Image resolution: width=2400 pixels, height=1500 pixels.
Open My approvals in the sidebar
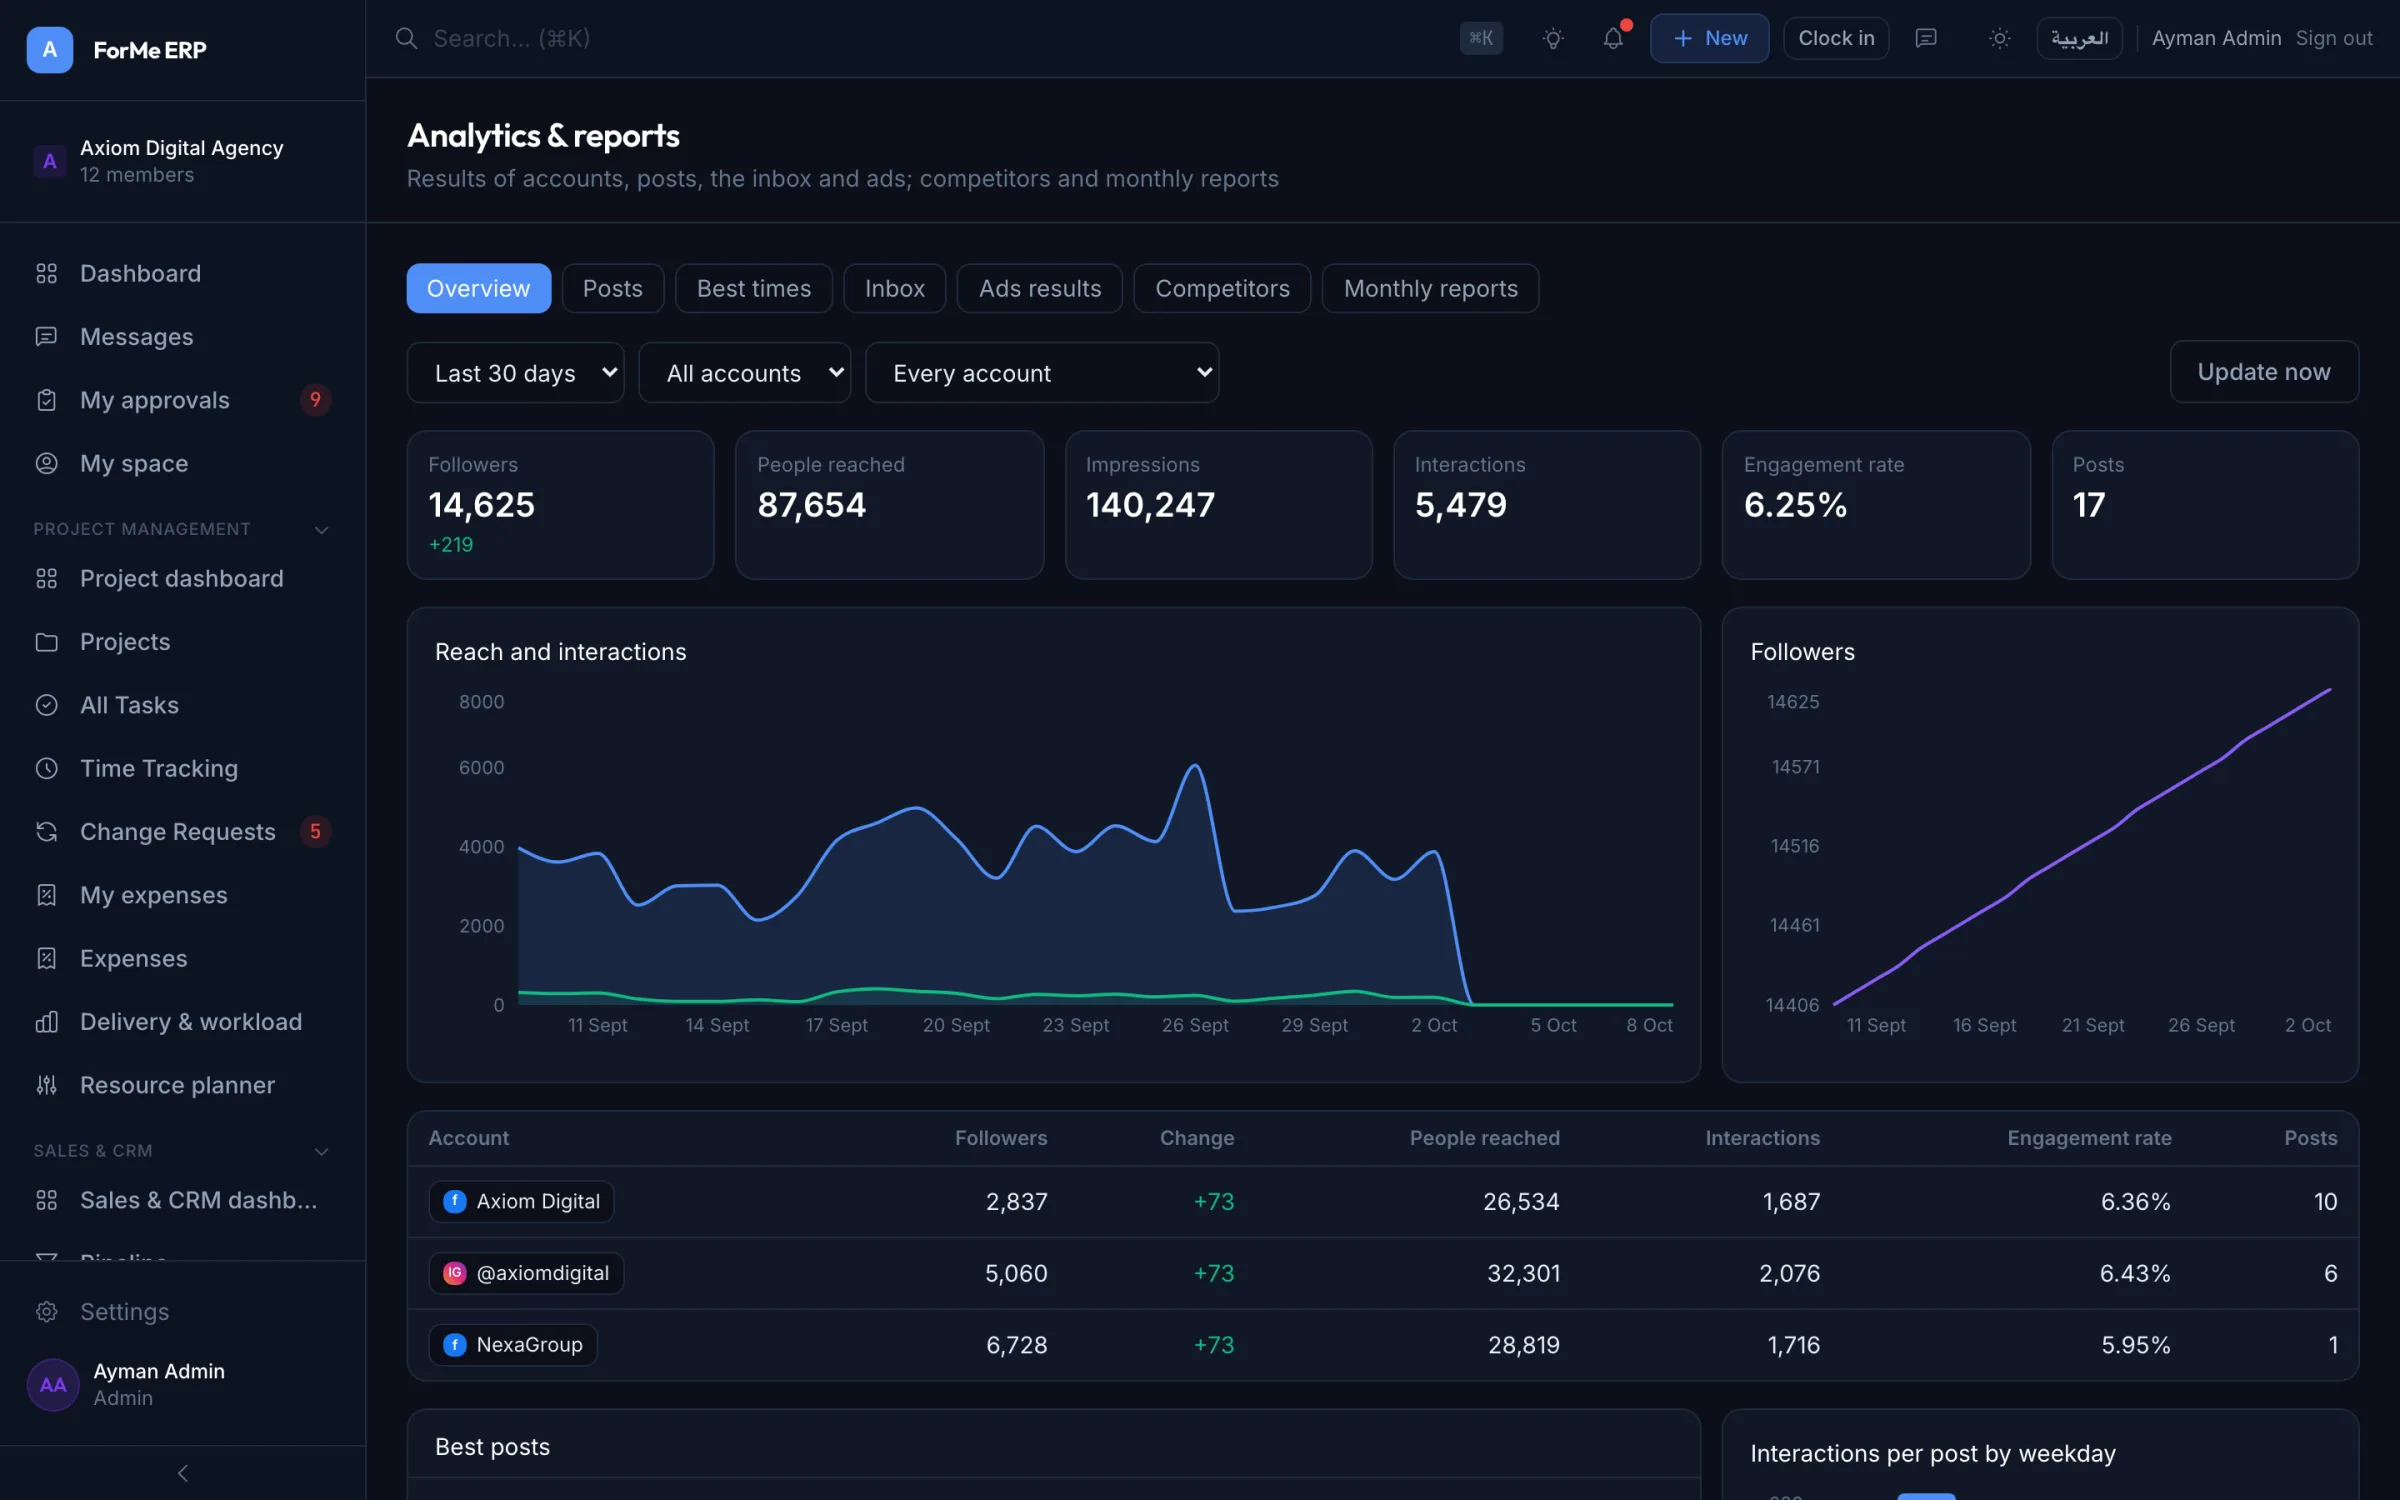click(182, 400)
